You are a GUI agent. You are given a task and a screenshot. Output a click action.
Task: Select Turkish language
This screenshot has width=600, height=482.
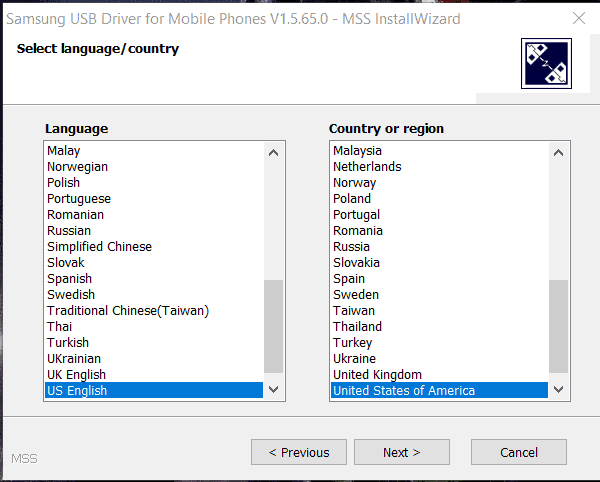[154, 343]
